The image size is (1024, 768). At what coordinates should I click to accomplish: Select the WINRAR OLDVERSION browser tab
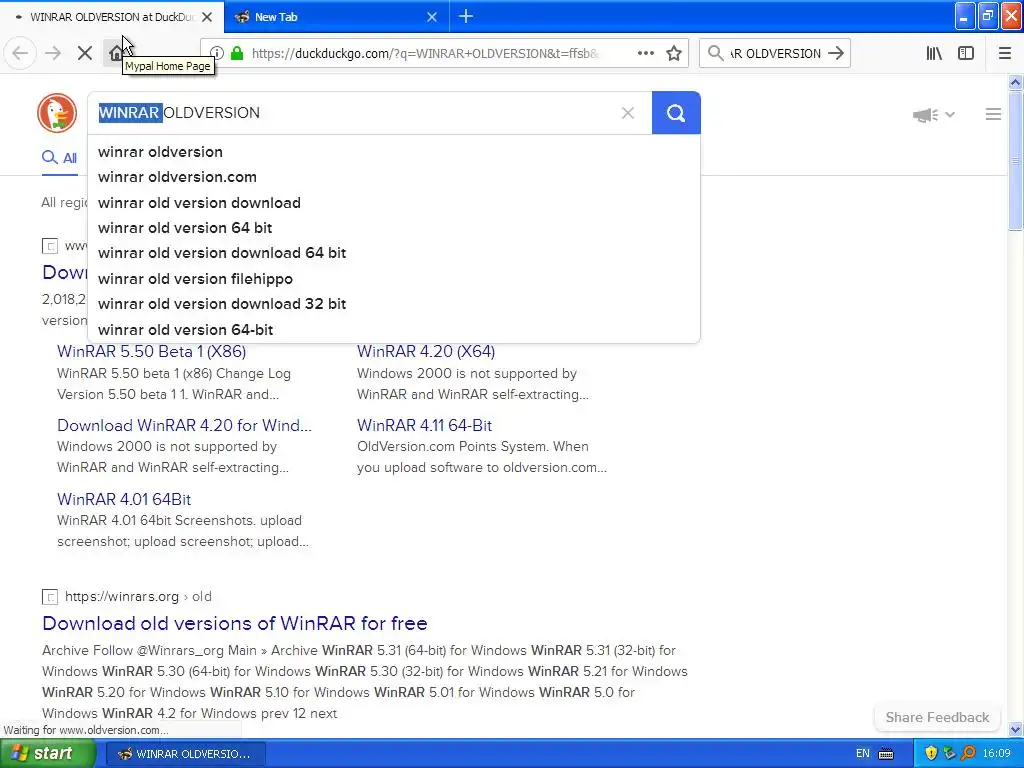pyautogui.click(x=112, y=17)
